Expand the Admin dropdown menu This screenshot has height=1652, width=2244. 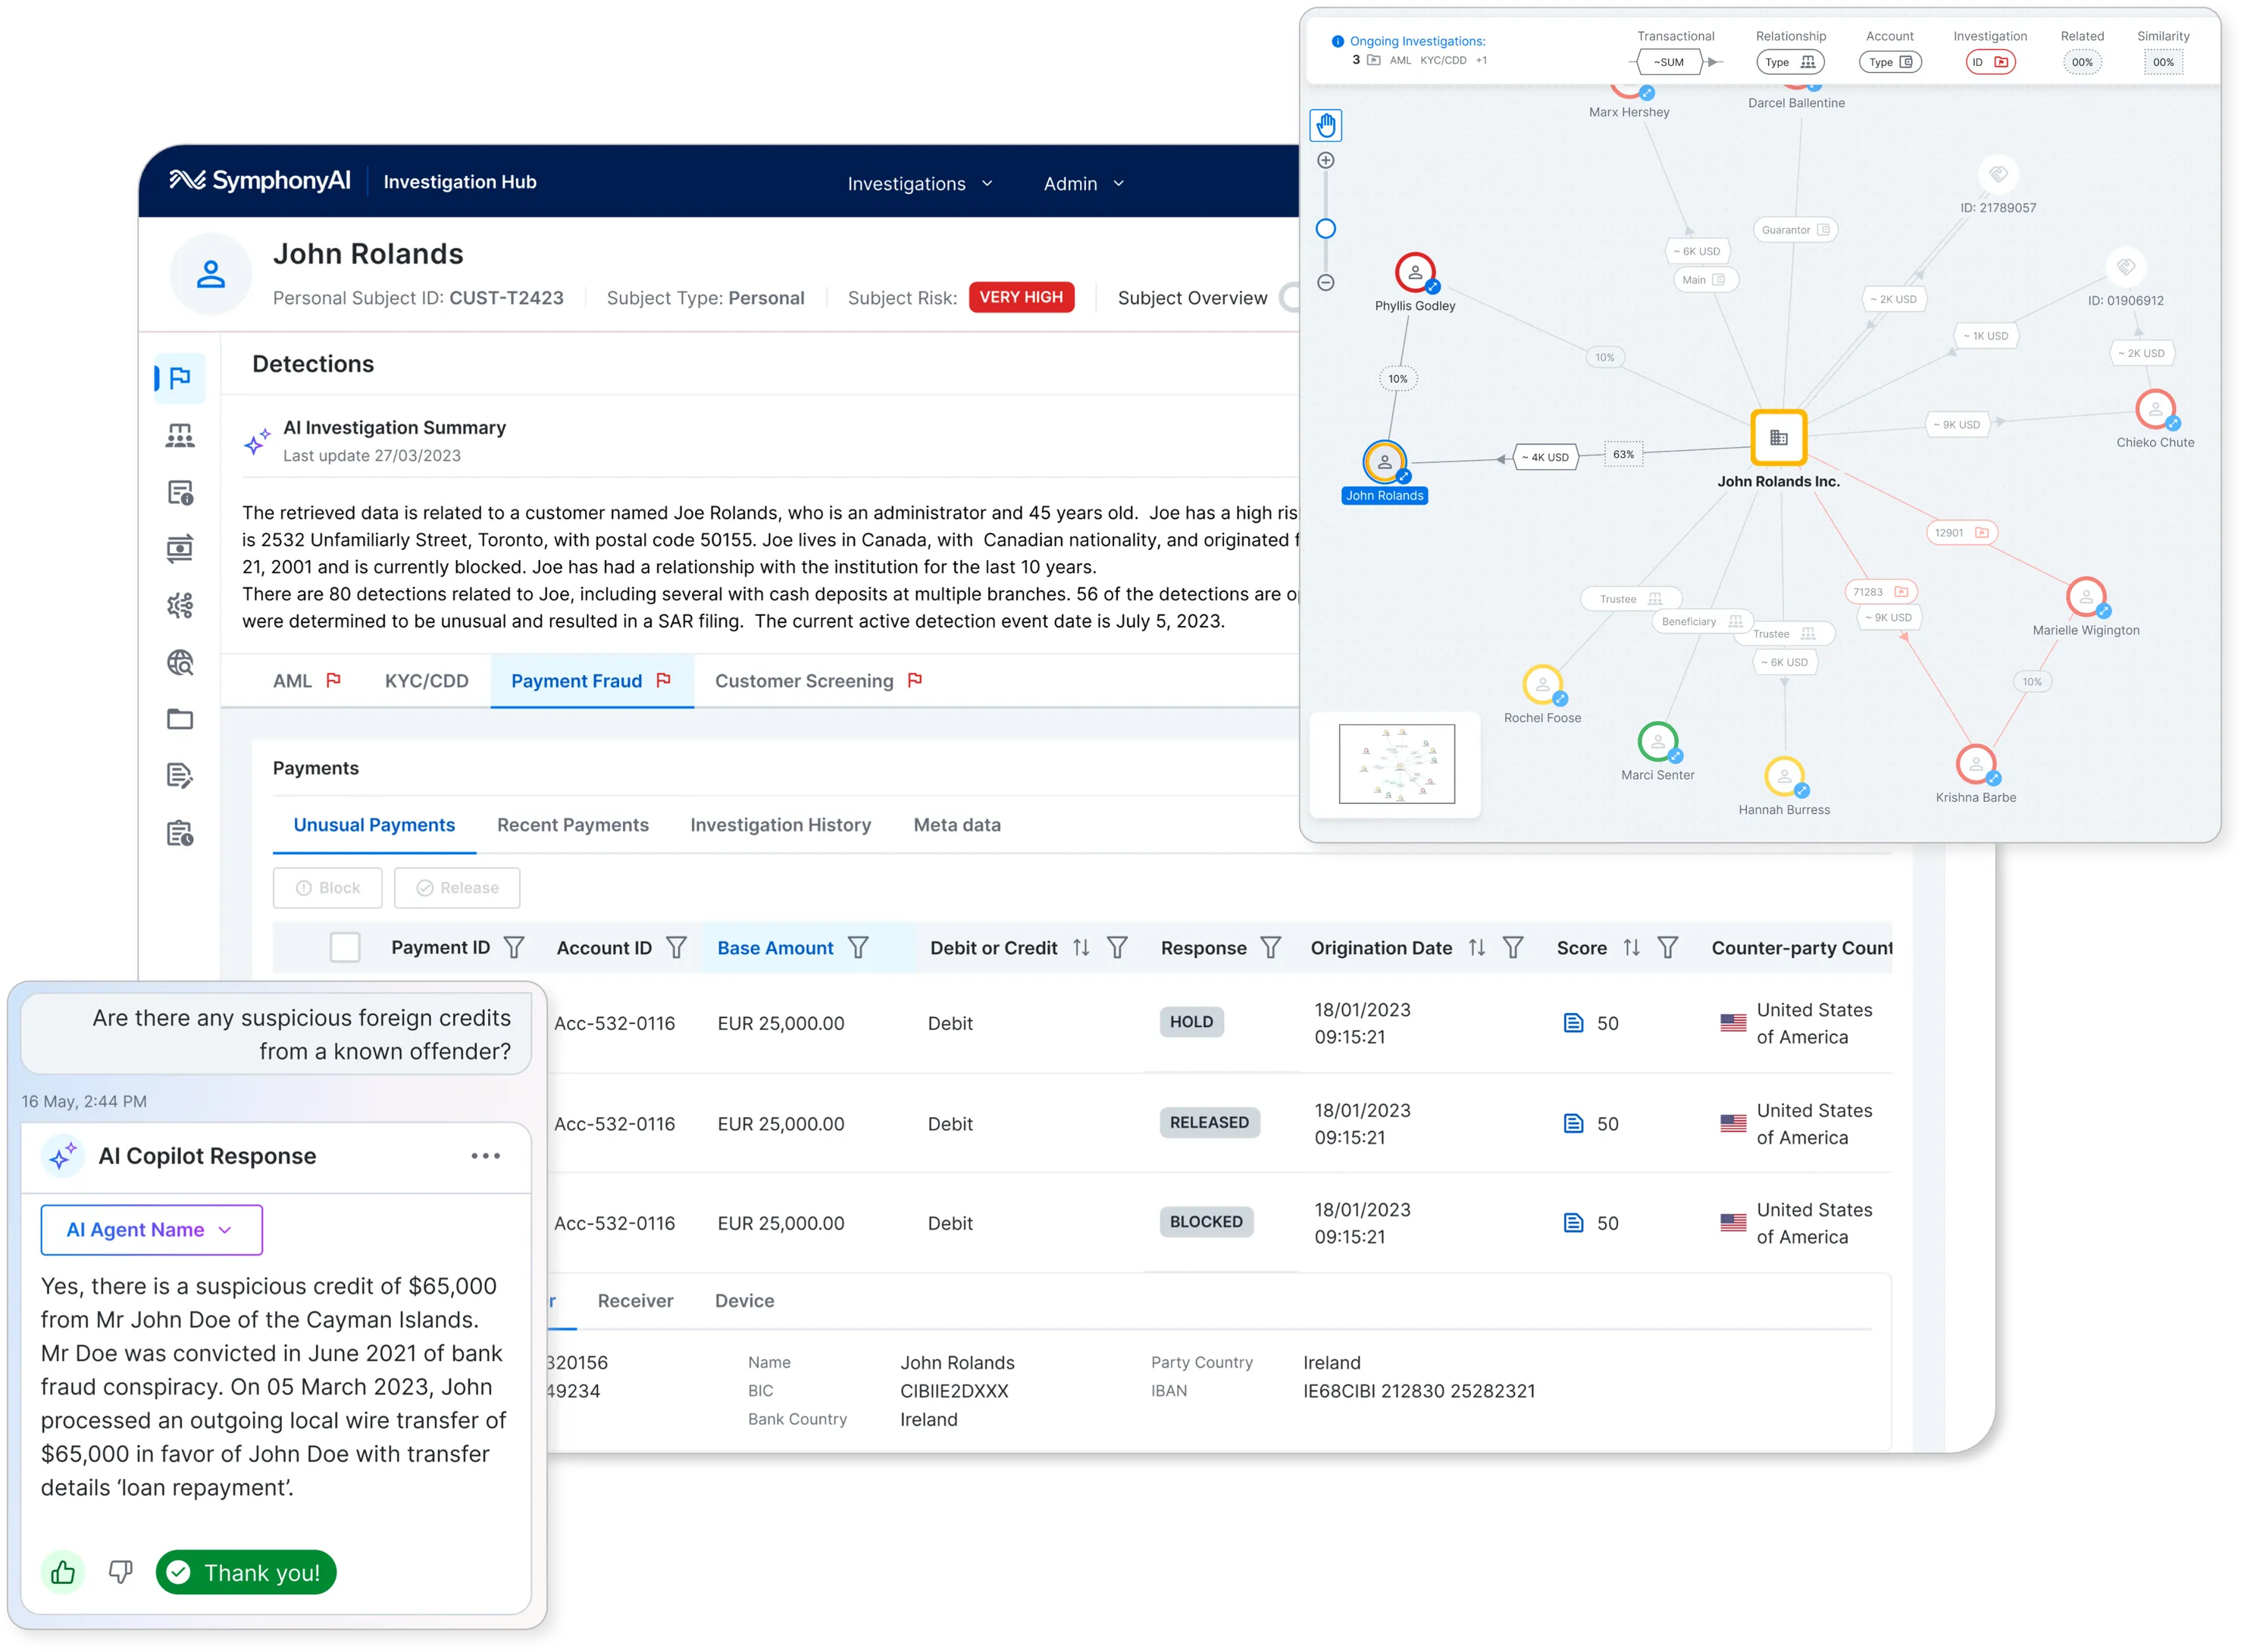click(1084, 183)
